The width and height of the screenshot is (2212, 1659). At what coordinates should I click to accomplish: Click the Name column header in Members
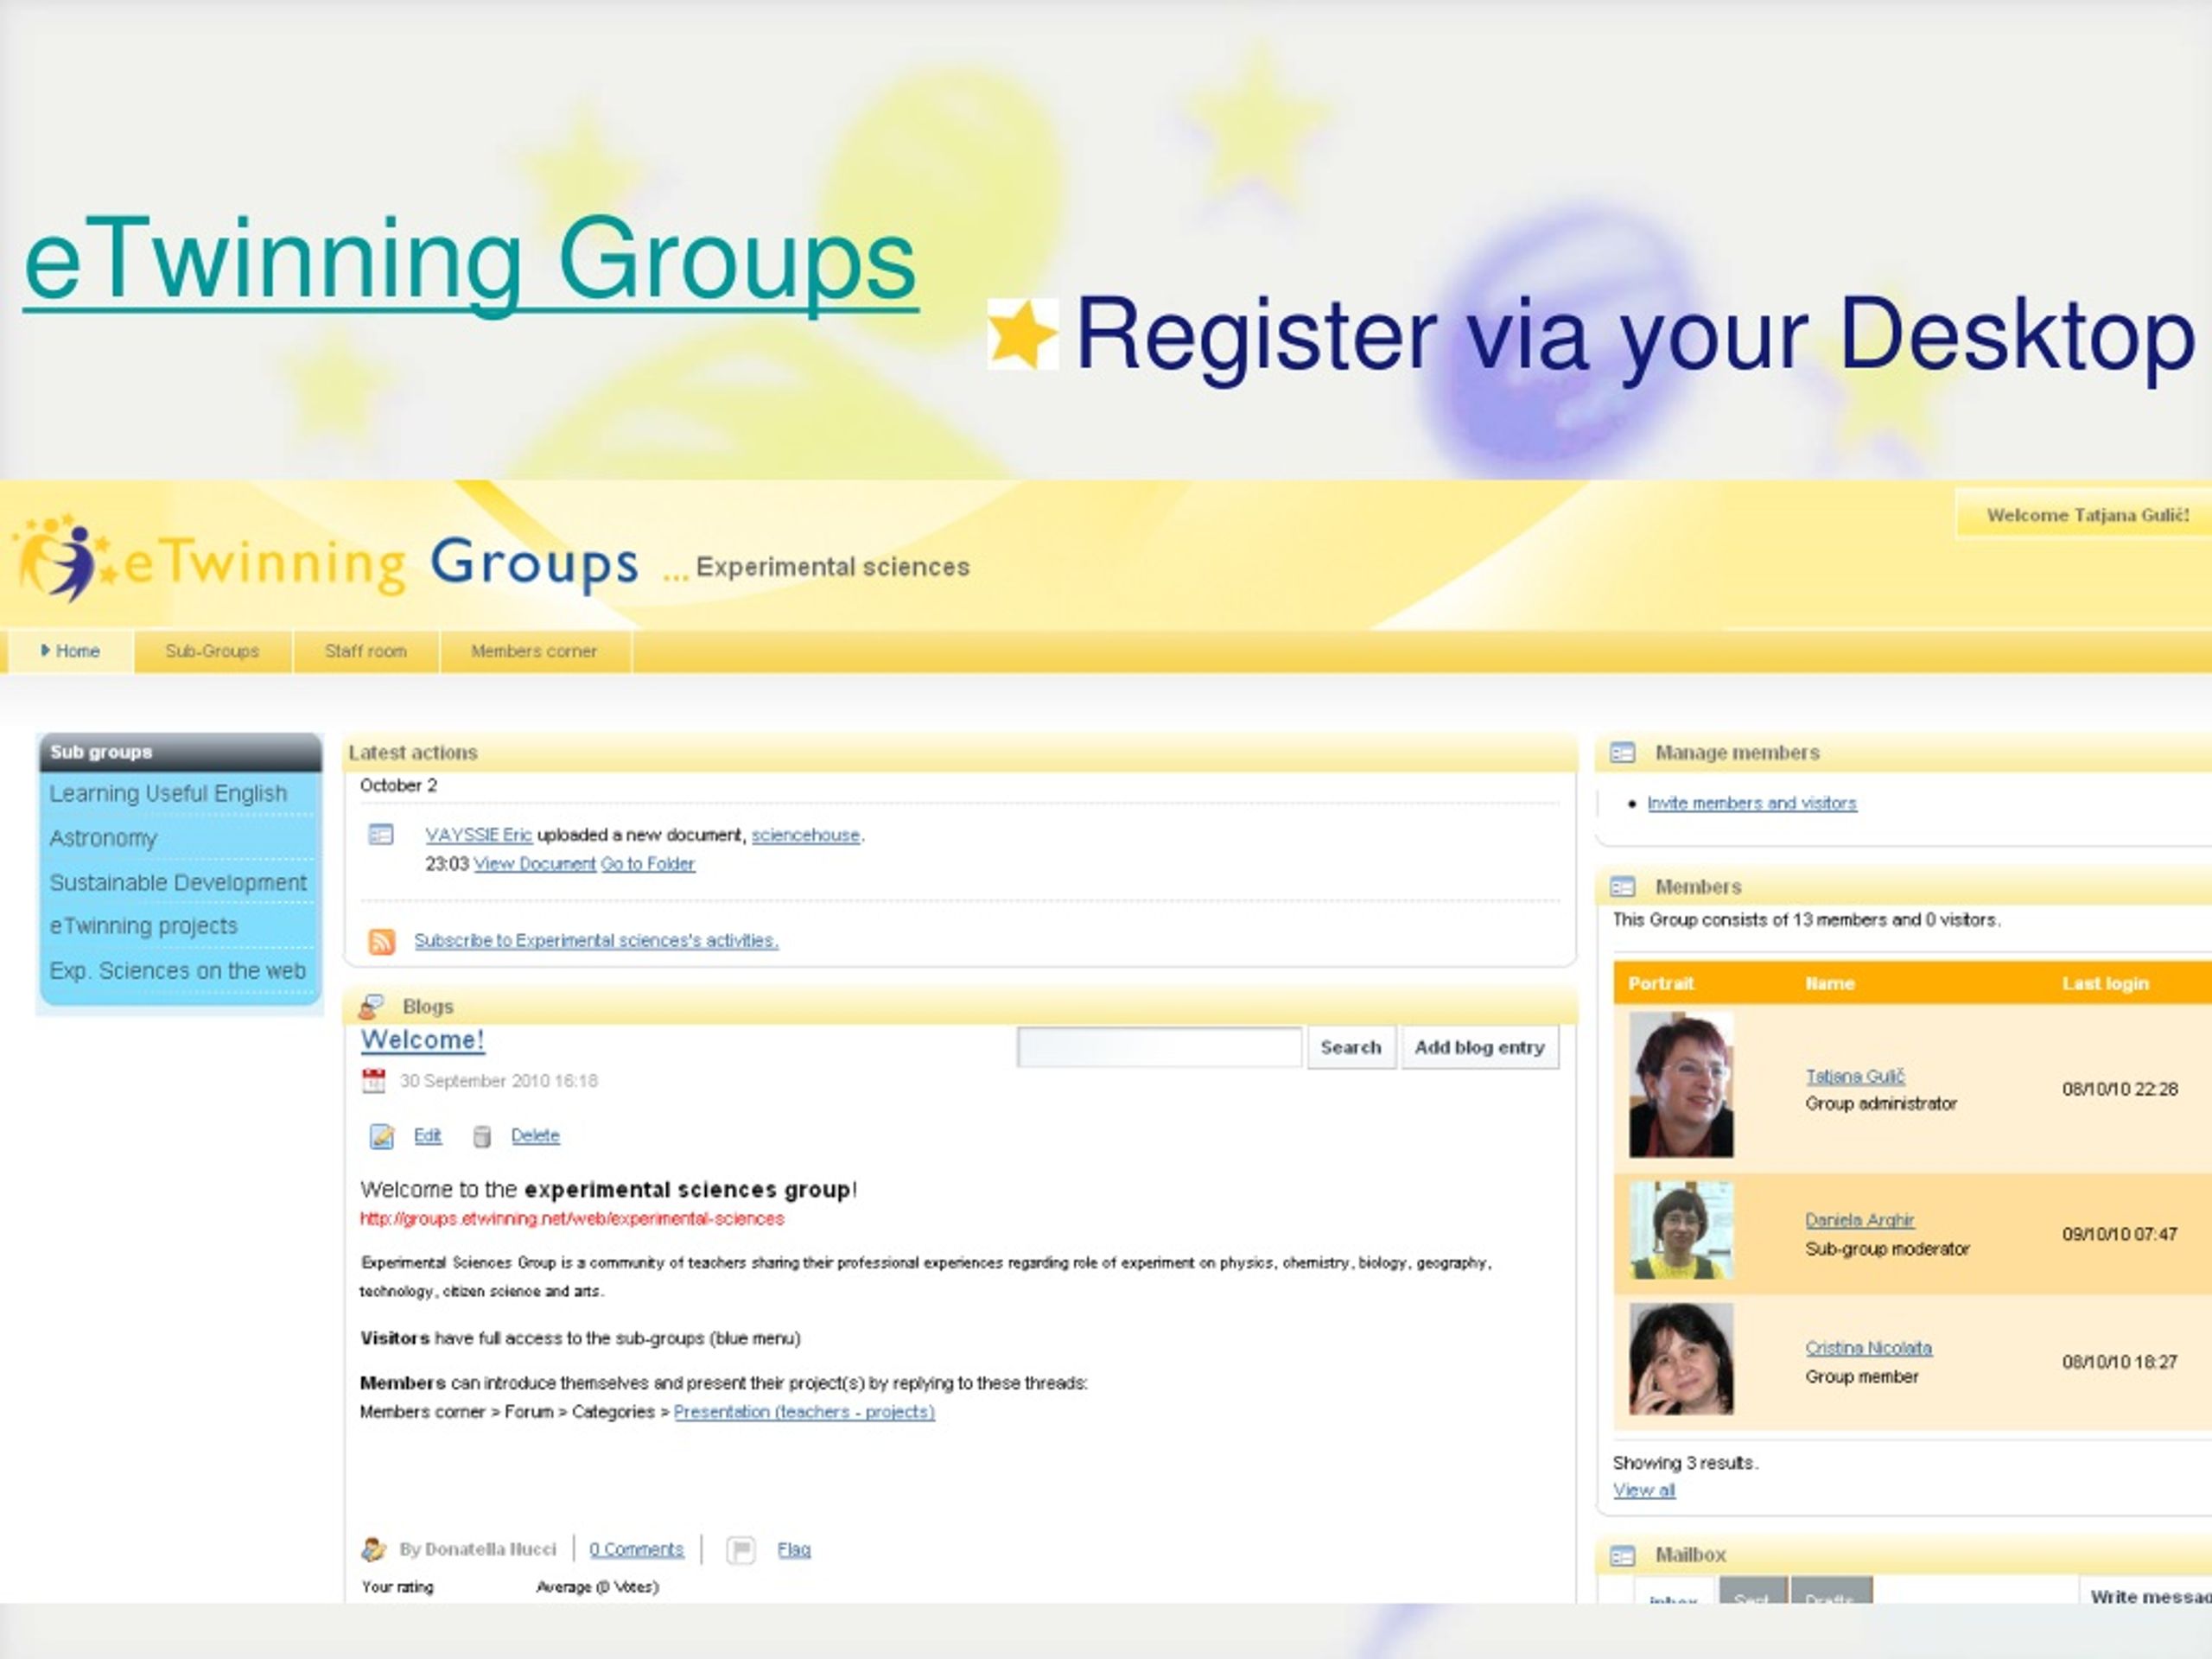[1830, 983]
